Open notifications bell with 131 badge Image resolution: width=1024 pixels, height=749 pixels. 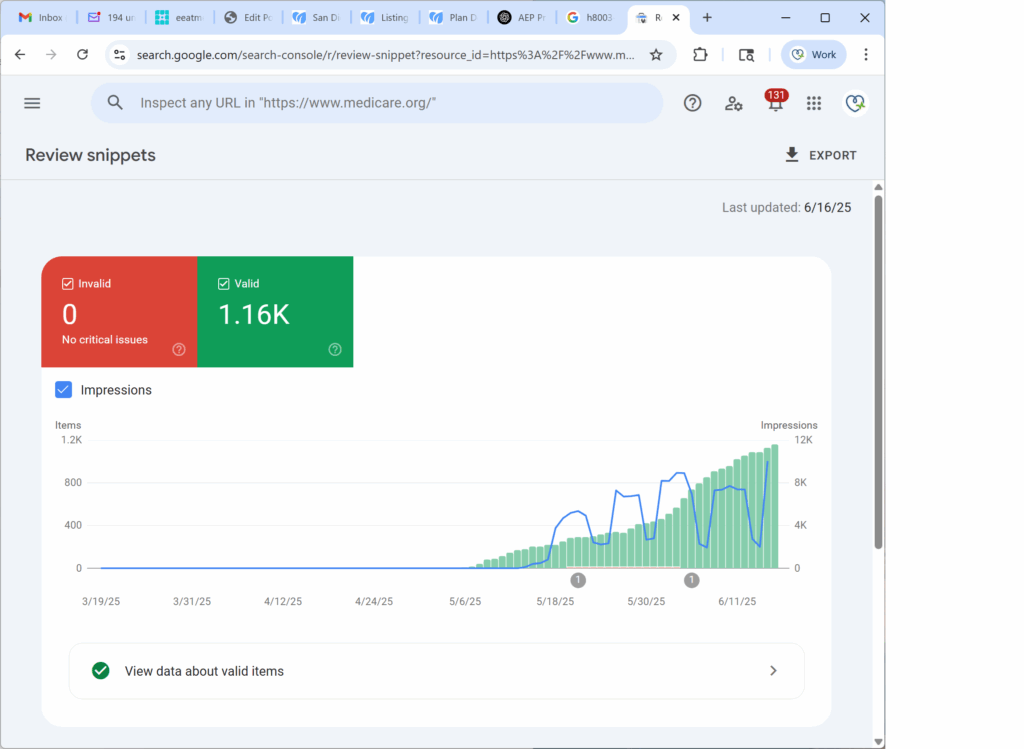tap(775, 101)
